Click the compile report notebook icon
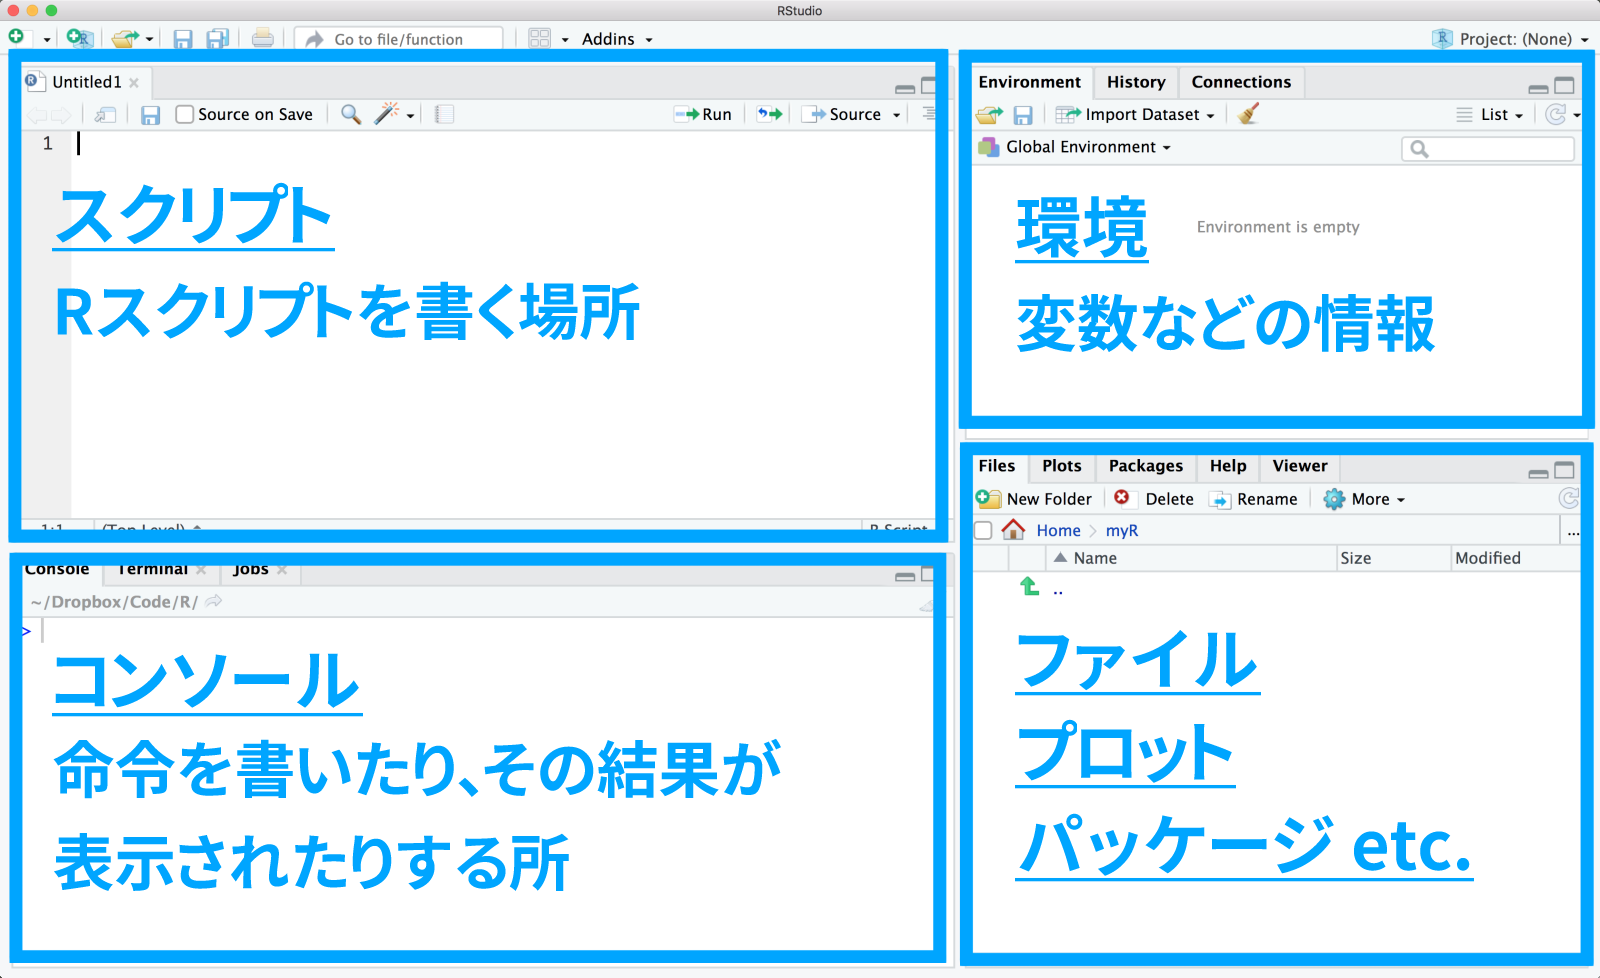Image resolution: width=1600 pixels, height=978 pixels. (x=445, y=114)
